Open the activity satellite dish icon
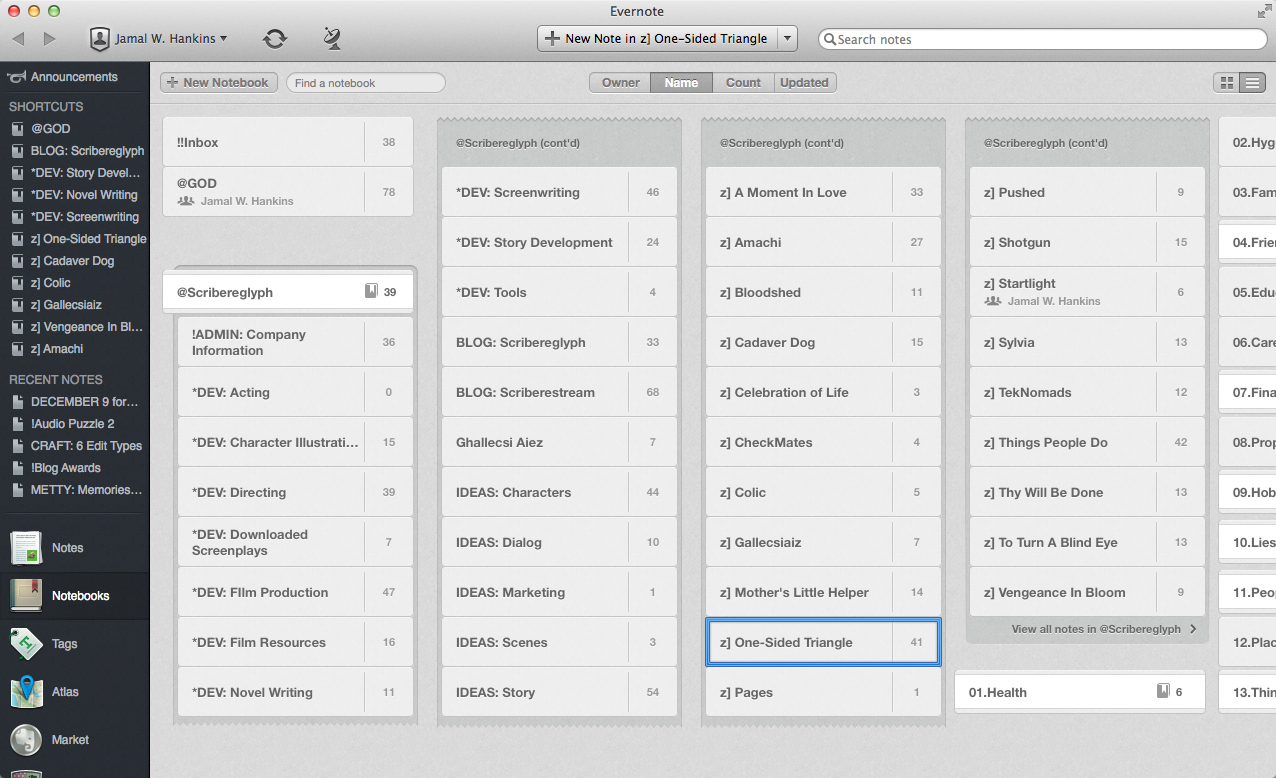1276x778 pixels. 332,39
